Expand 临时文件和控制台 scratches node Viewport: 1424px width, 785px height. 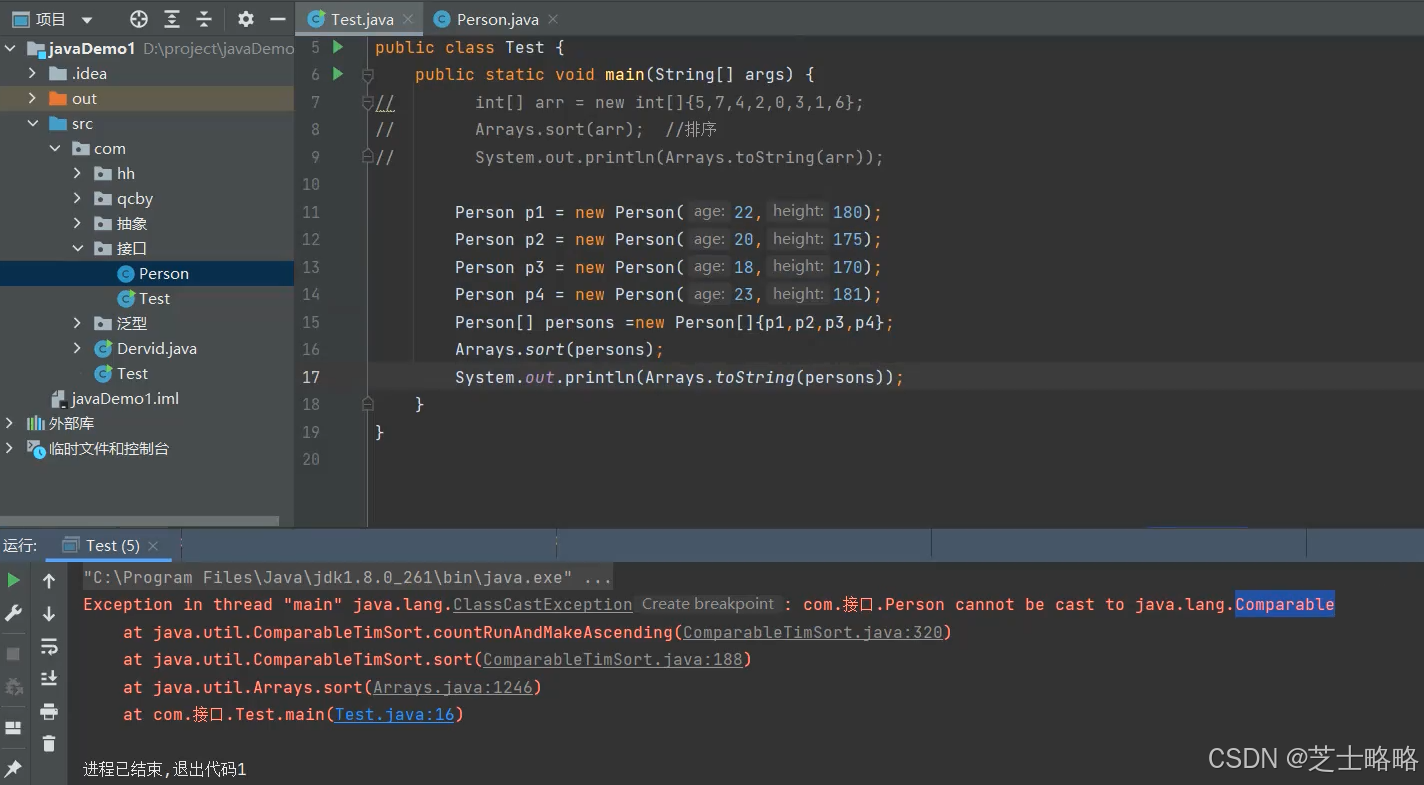(x=10, y=448)
